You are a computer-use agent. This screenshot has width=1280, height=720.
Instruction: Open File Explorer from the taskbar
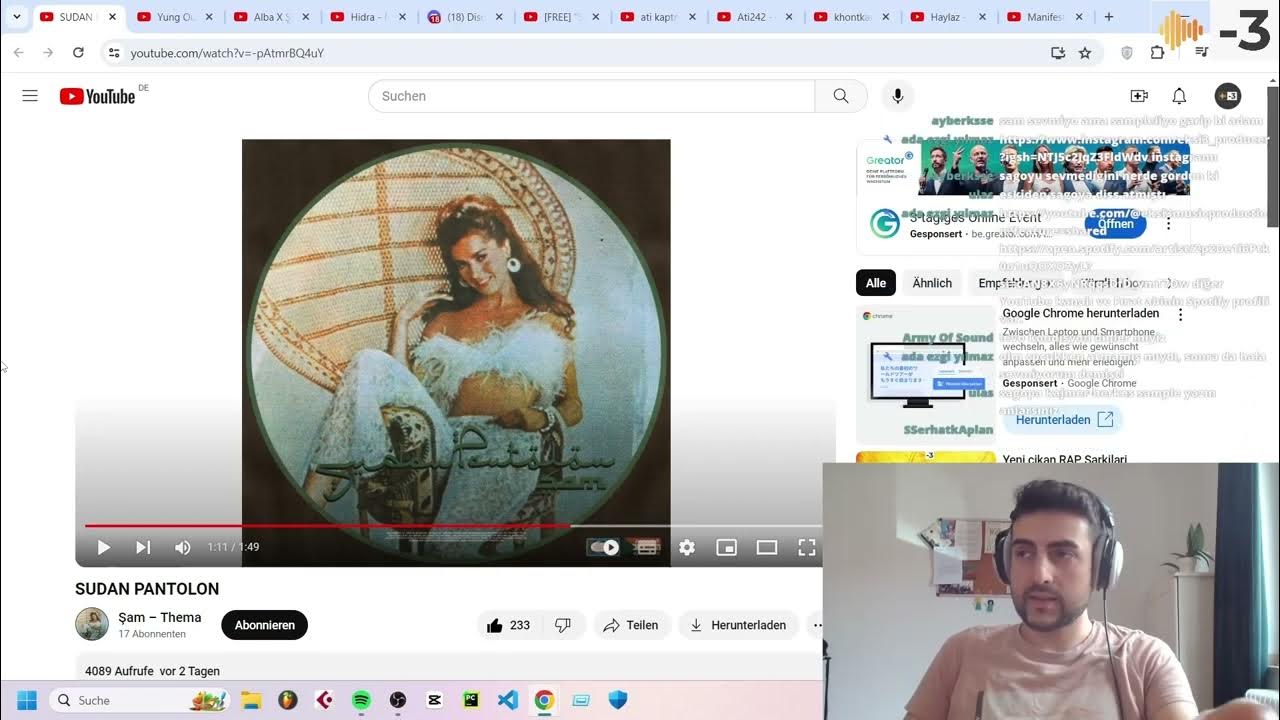click(250, 700)
